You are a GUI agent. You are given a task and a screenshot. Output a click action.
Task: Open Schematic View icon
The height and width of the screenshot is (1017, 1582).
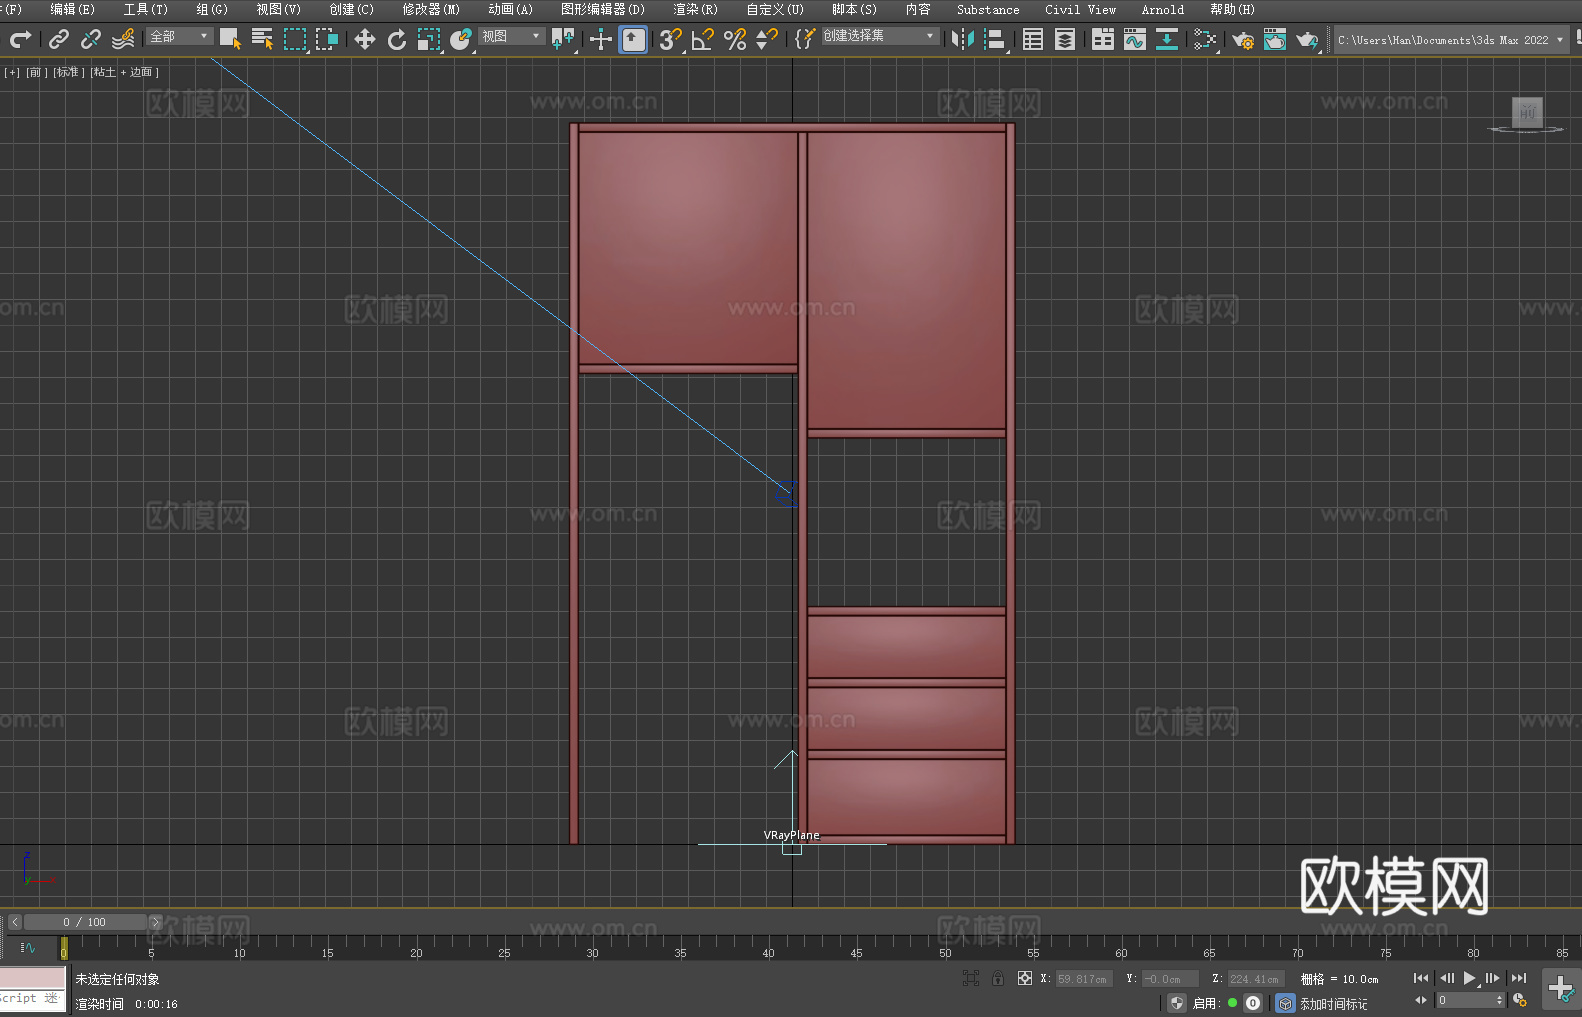pos(1167,39)
